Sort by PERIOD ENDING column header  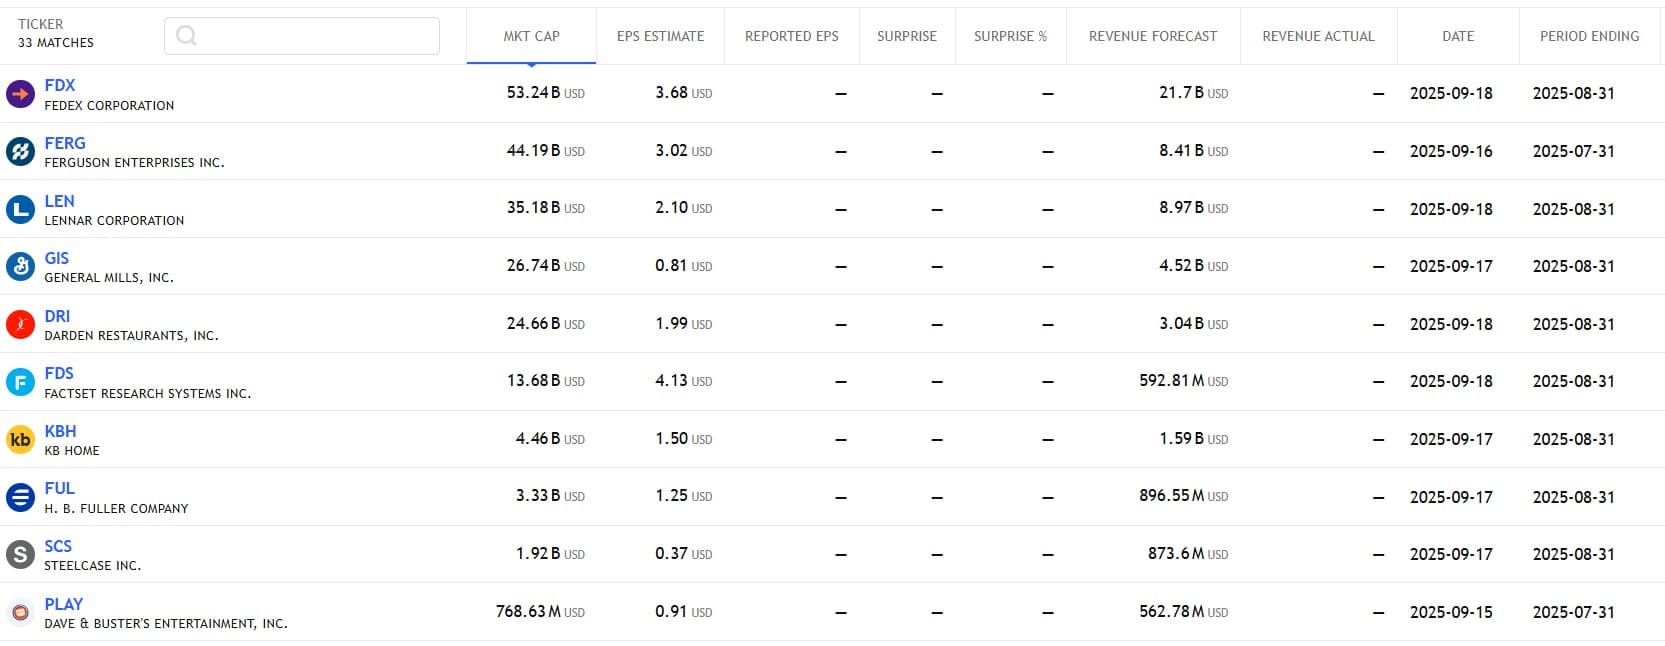tap(1589, 36)
